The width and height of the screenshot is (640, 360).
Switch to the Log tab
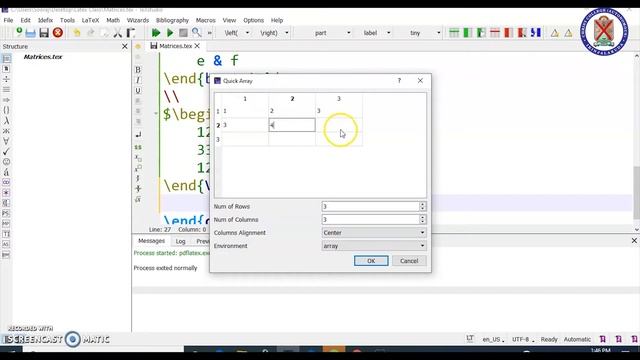pyautogui.click(x=180, y=241)
